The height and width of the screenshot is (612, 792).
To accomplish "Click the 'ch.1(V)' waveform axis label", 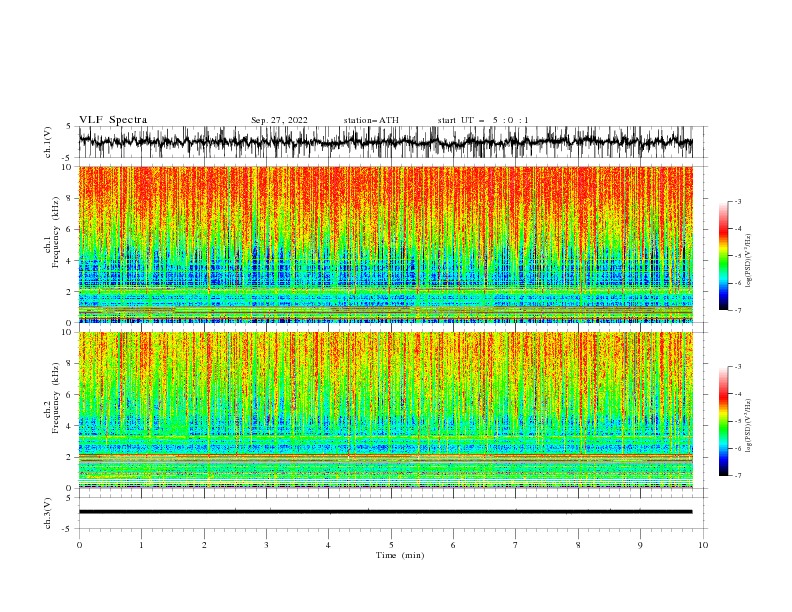I will point(48,142).
